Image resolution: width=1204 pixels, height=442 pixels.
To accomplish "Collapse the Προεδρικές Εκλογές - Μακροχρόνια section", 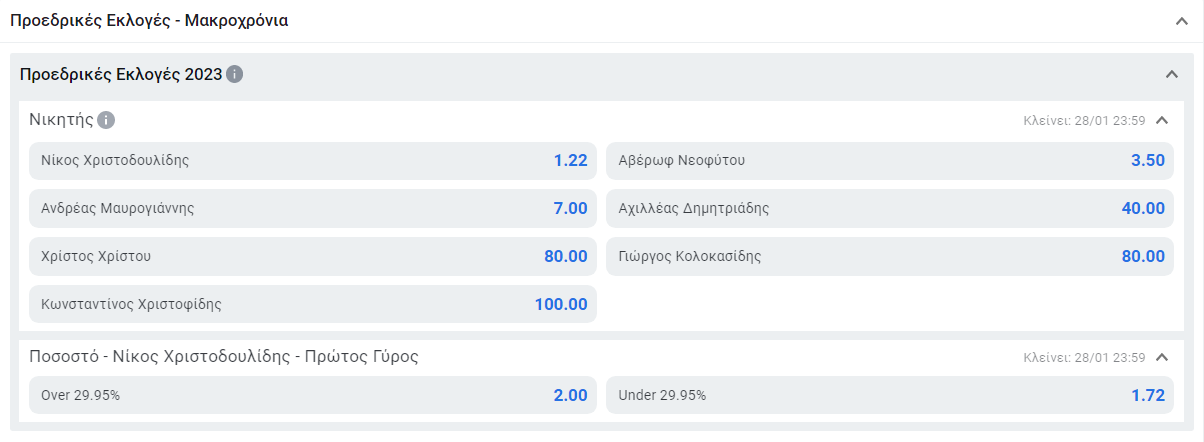I will coord(1182,20).
